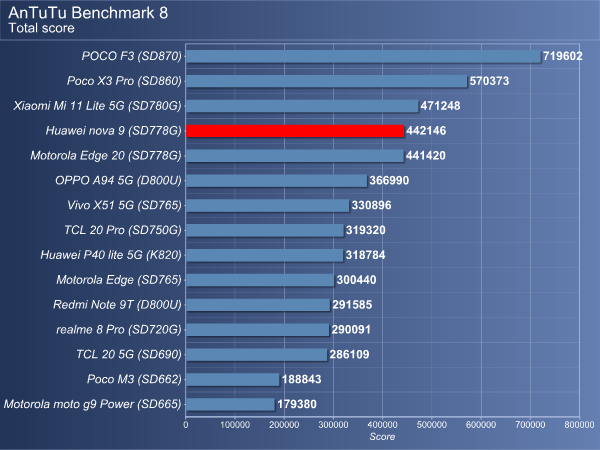
Task: Click the 600000 axis tick label
Action: [481, 425]
